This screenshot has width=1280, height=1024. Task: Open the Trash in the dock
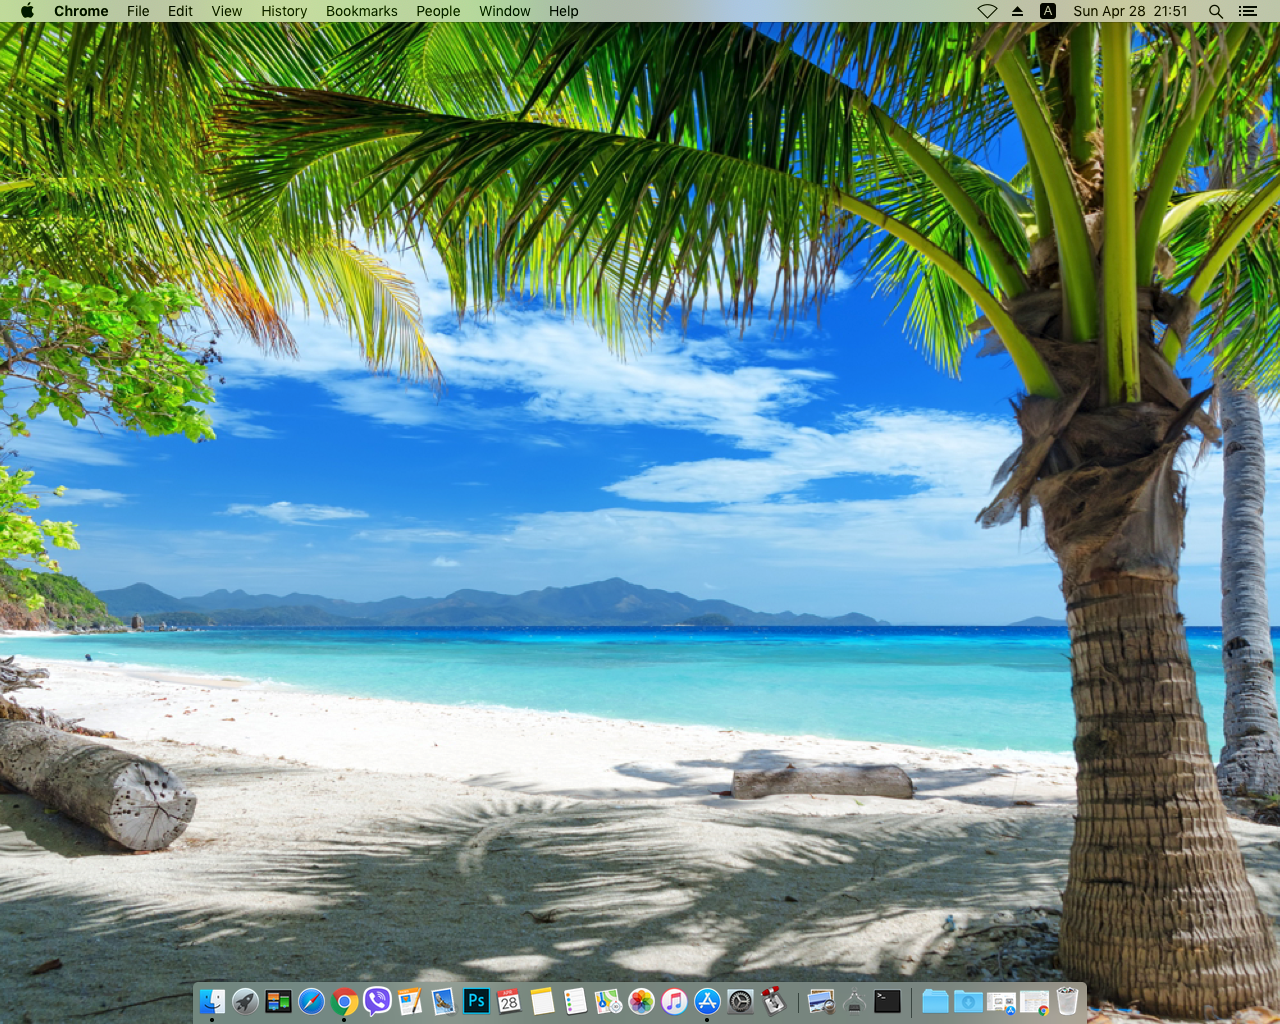pos(1067,1001)
